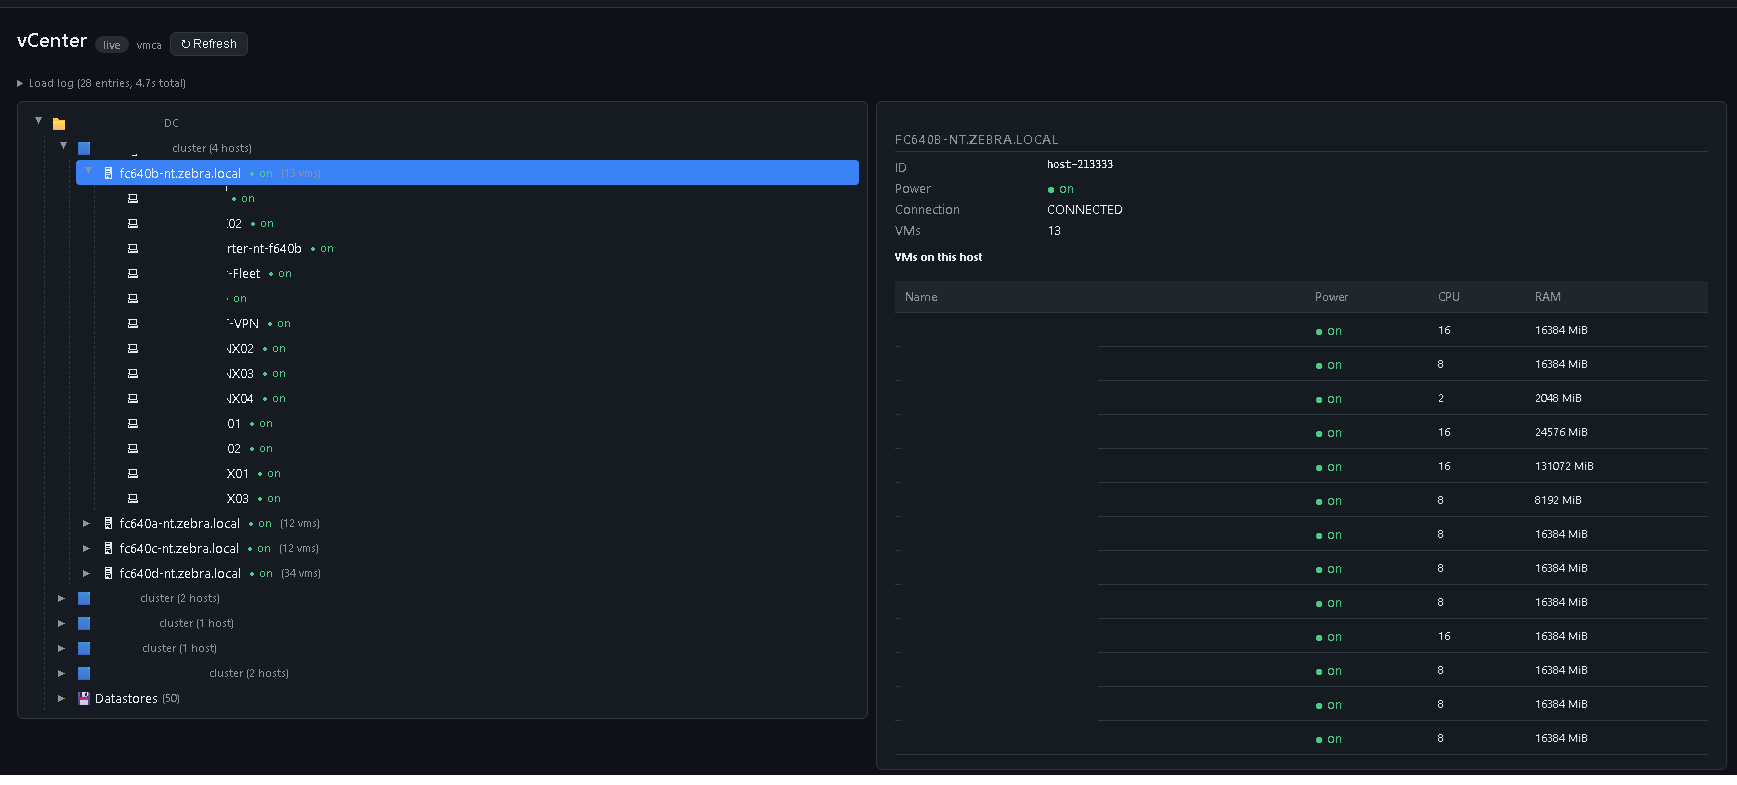This screenshot has height=785, width=1737.
Task: Click the Power on status in details
Action: pyautogui.click(x=1061, y=189)
